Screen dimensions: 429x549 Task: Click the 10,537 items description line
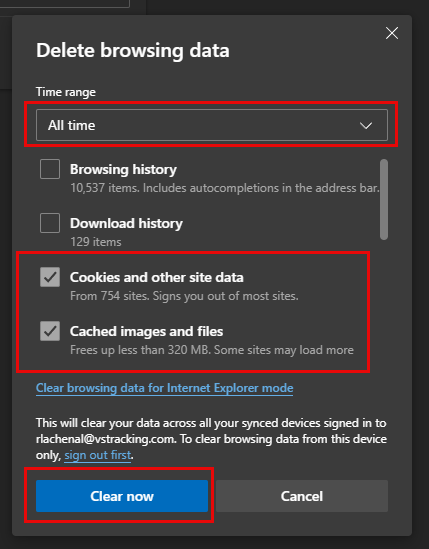(225, 188)
